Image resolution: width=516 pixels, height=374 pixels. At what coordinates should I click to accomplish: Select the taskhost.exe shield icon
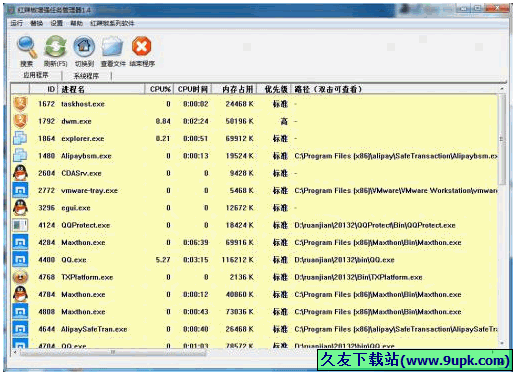(20, 104)
